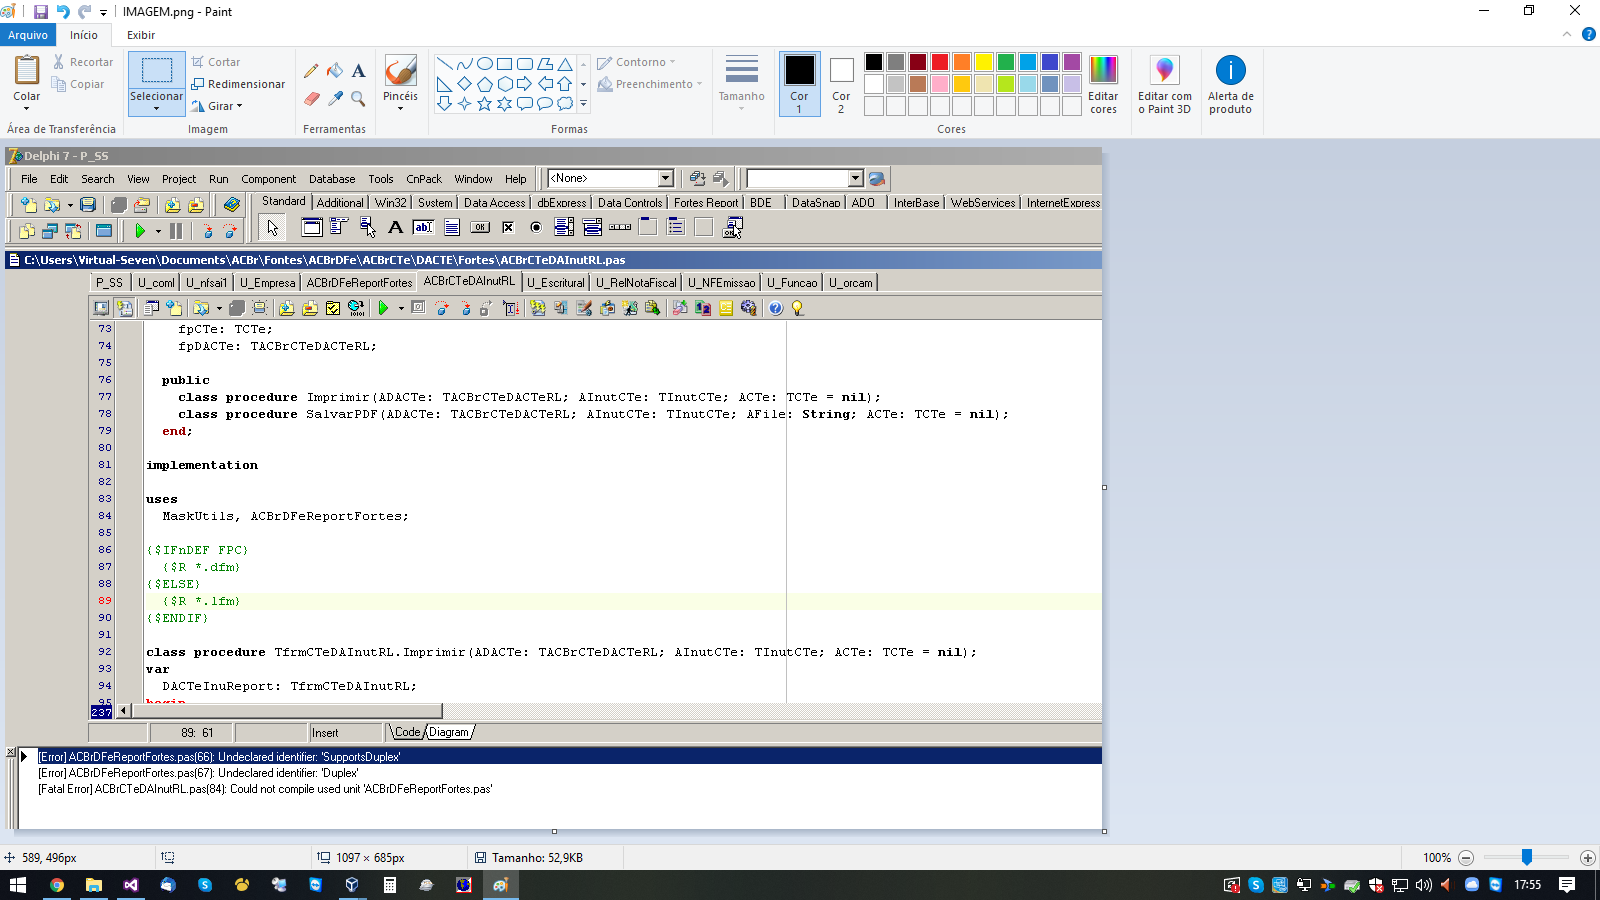Viewport: 1600px width, 900px height.
Task: Expand the Pincéis dropdown arrow
Action: 400,108
